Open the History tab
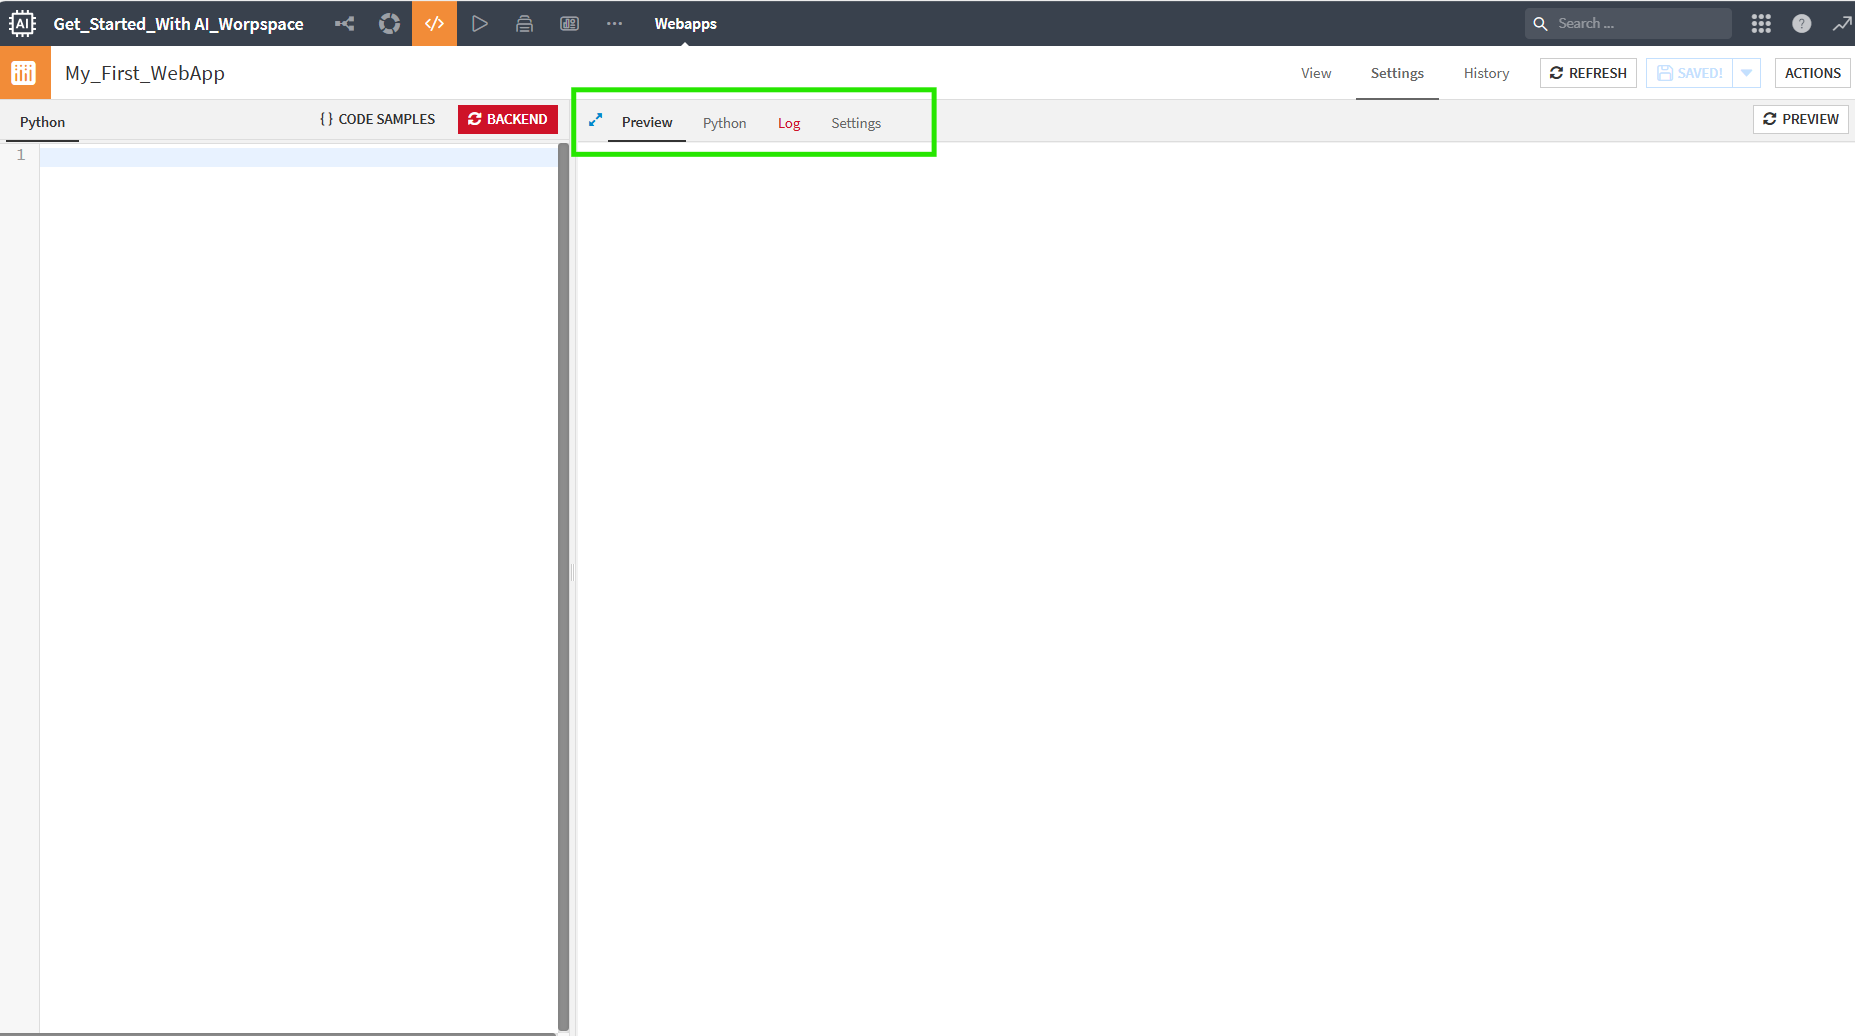Image resolution: width=1855 pixels, height=1036 pixels. point(1486,73)
